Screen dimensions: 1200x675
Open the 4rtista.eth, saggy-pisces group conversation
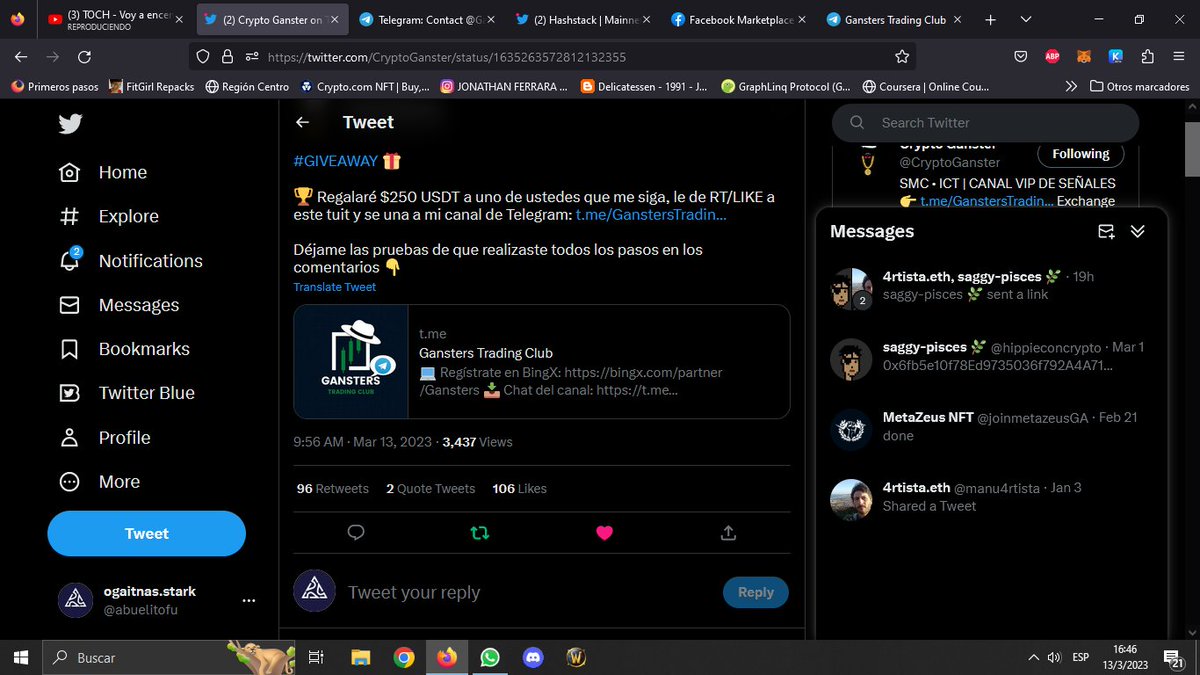pos(991,286)
